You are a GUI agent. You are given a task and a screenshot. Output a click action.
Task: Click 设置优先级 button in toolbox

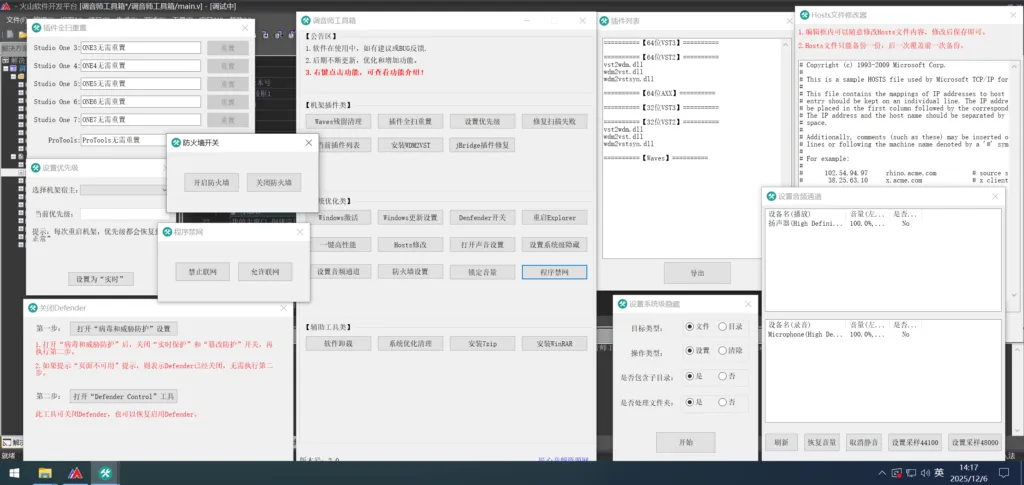click(482, 121)
